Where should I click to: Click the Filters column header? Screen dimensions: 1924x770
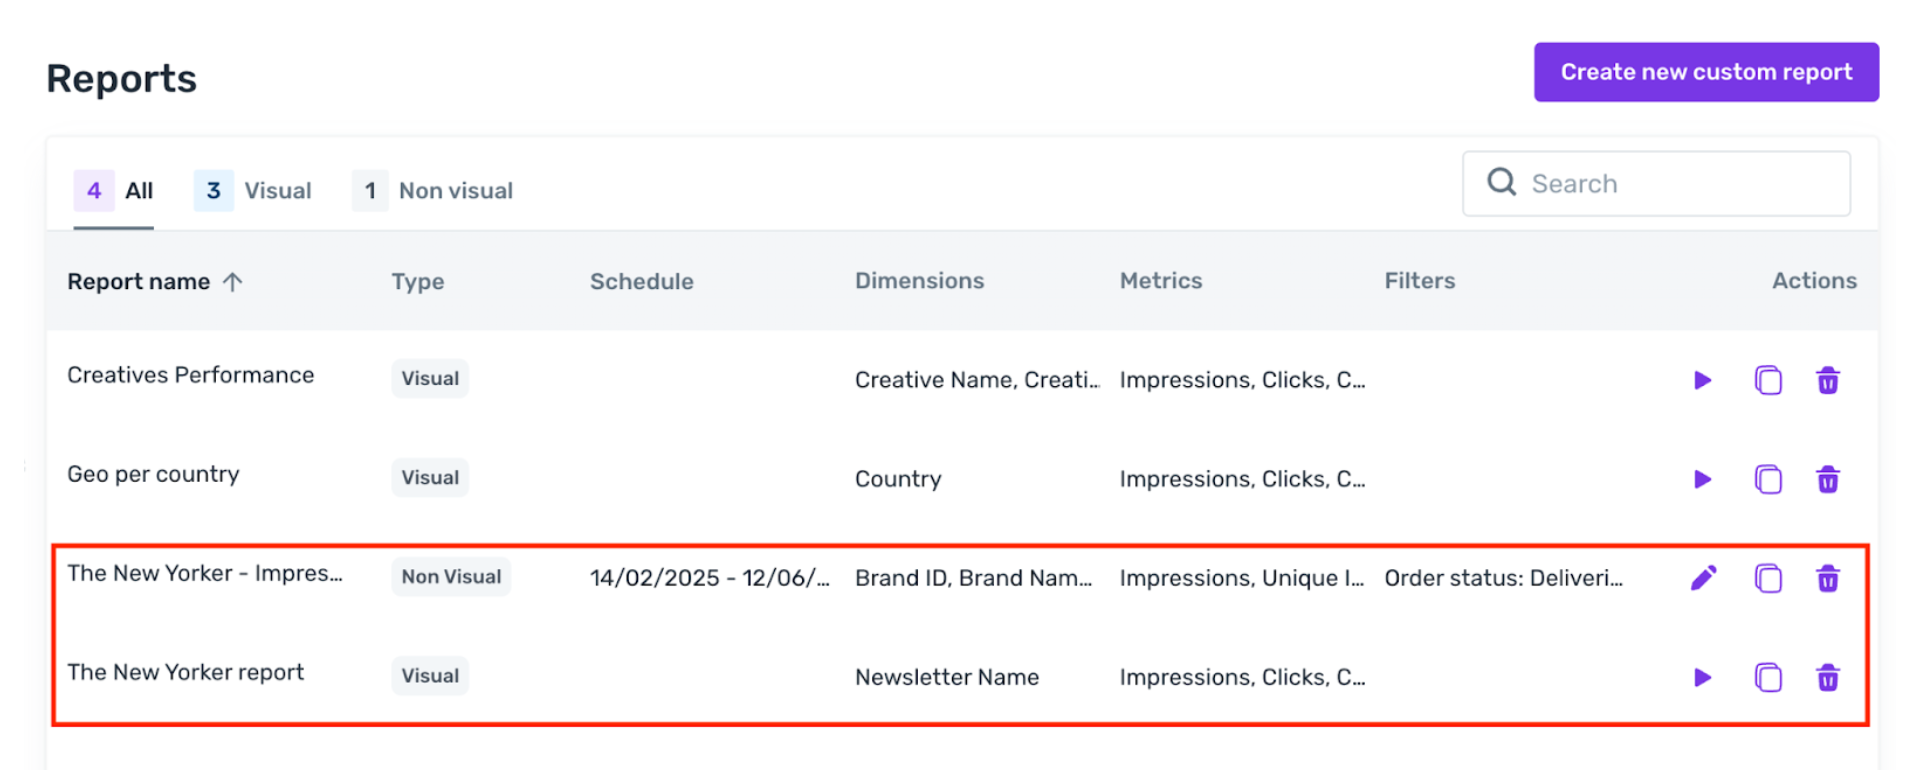1419,281
